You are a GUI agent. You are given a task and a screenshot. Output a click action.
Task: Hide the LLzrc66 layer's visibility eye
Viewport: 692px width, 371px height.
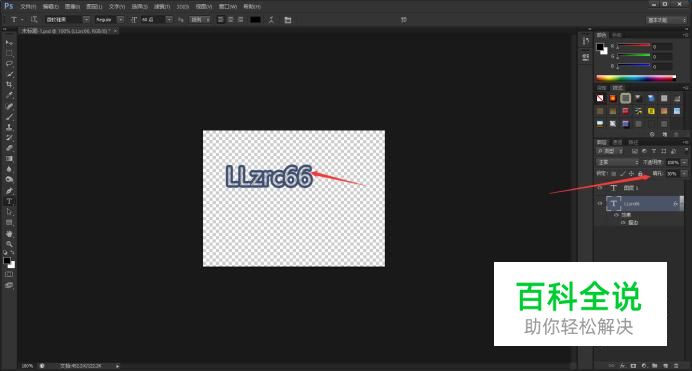point(600,204)
